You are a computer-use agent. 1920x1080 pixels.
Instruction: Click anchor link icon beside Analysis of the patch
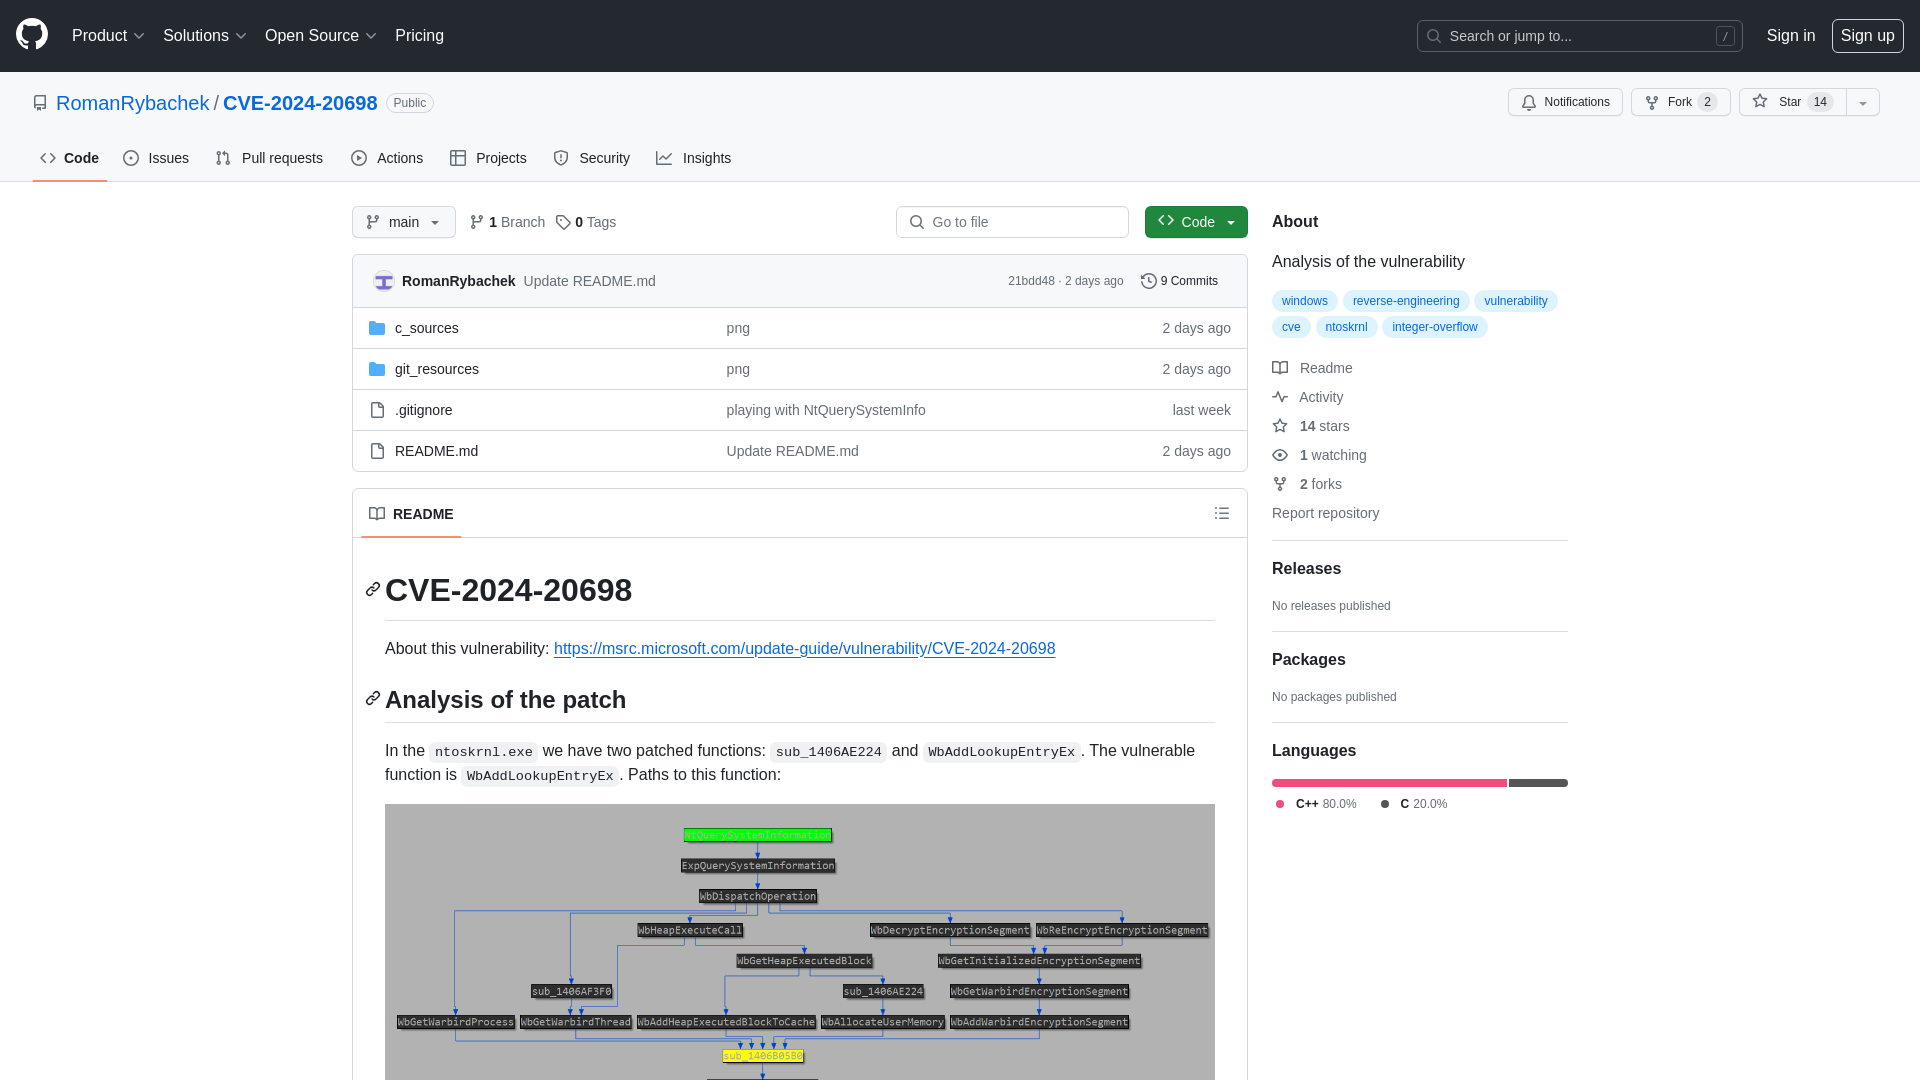[x=373, y=699]
